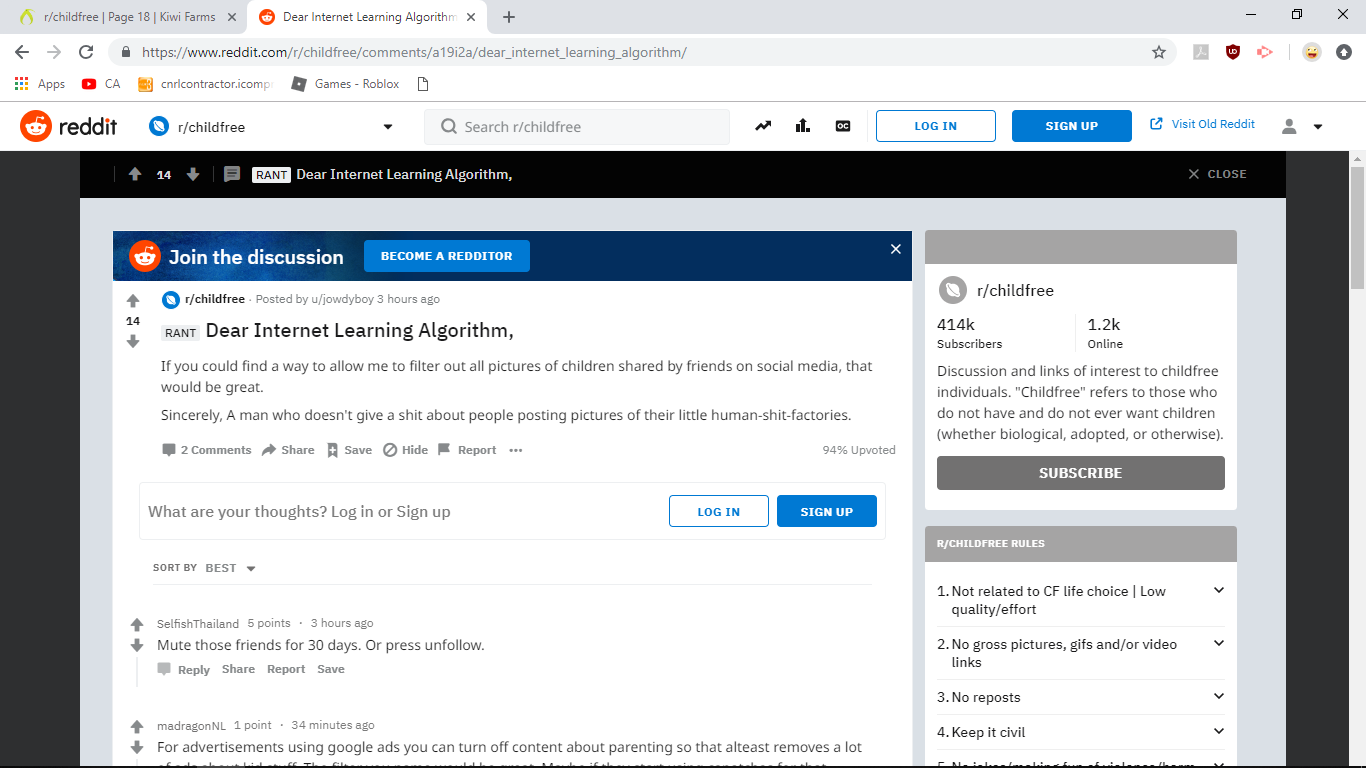Reload the page in Chrome

tap(86, 52)
